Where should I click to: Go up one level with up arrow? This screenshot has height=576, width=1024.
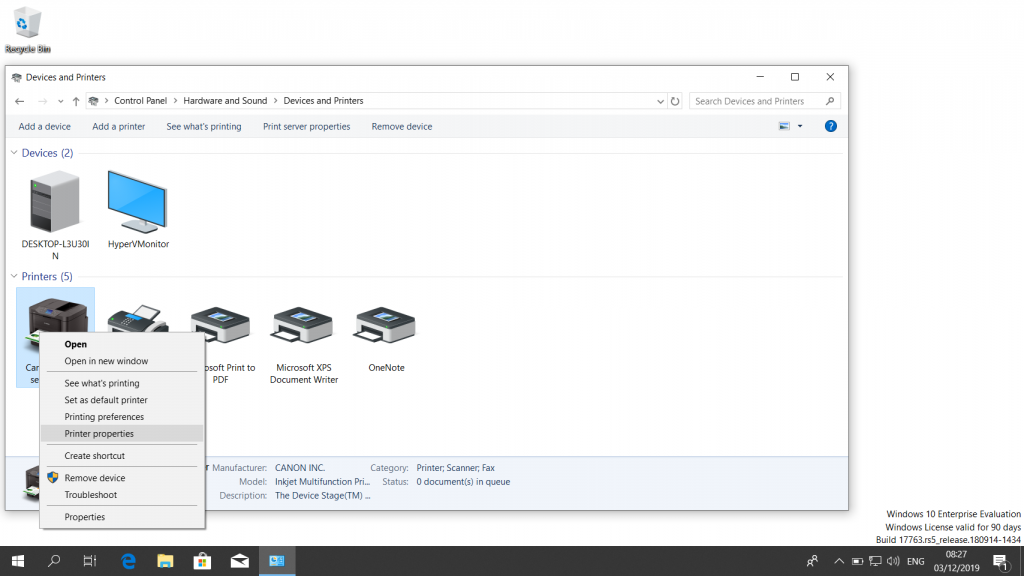pyautogui.click(x=76, y=101)
